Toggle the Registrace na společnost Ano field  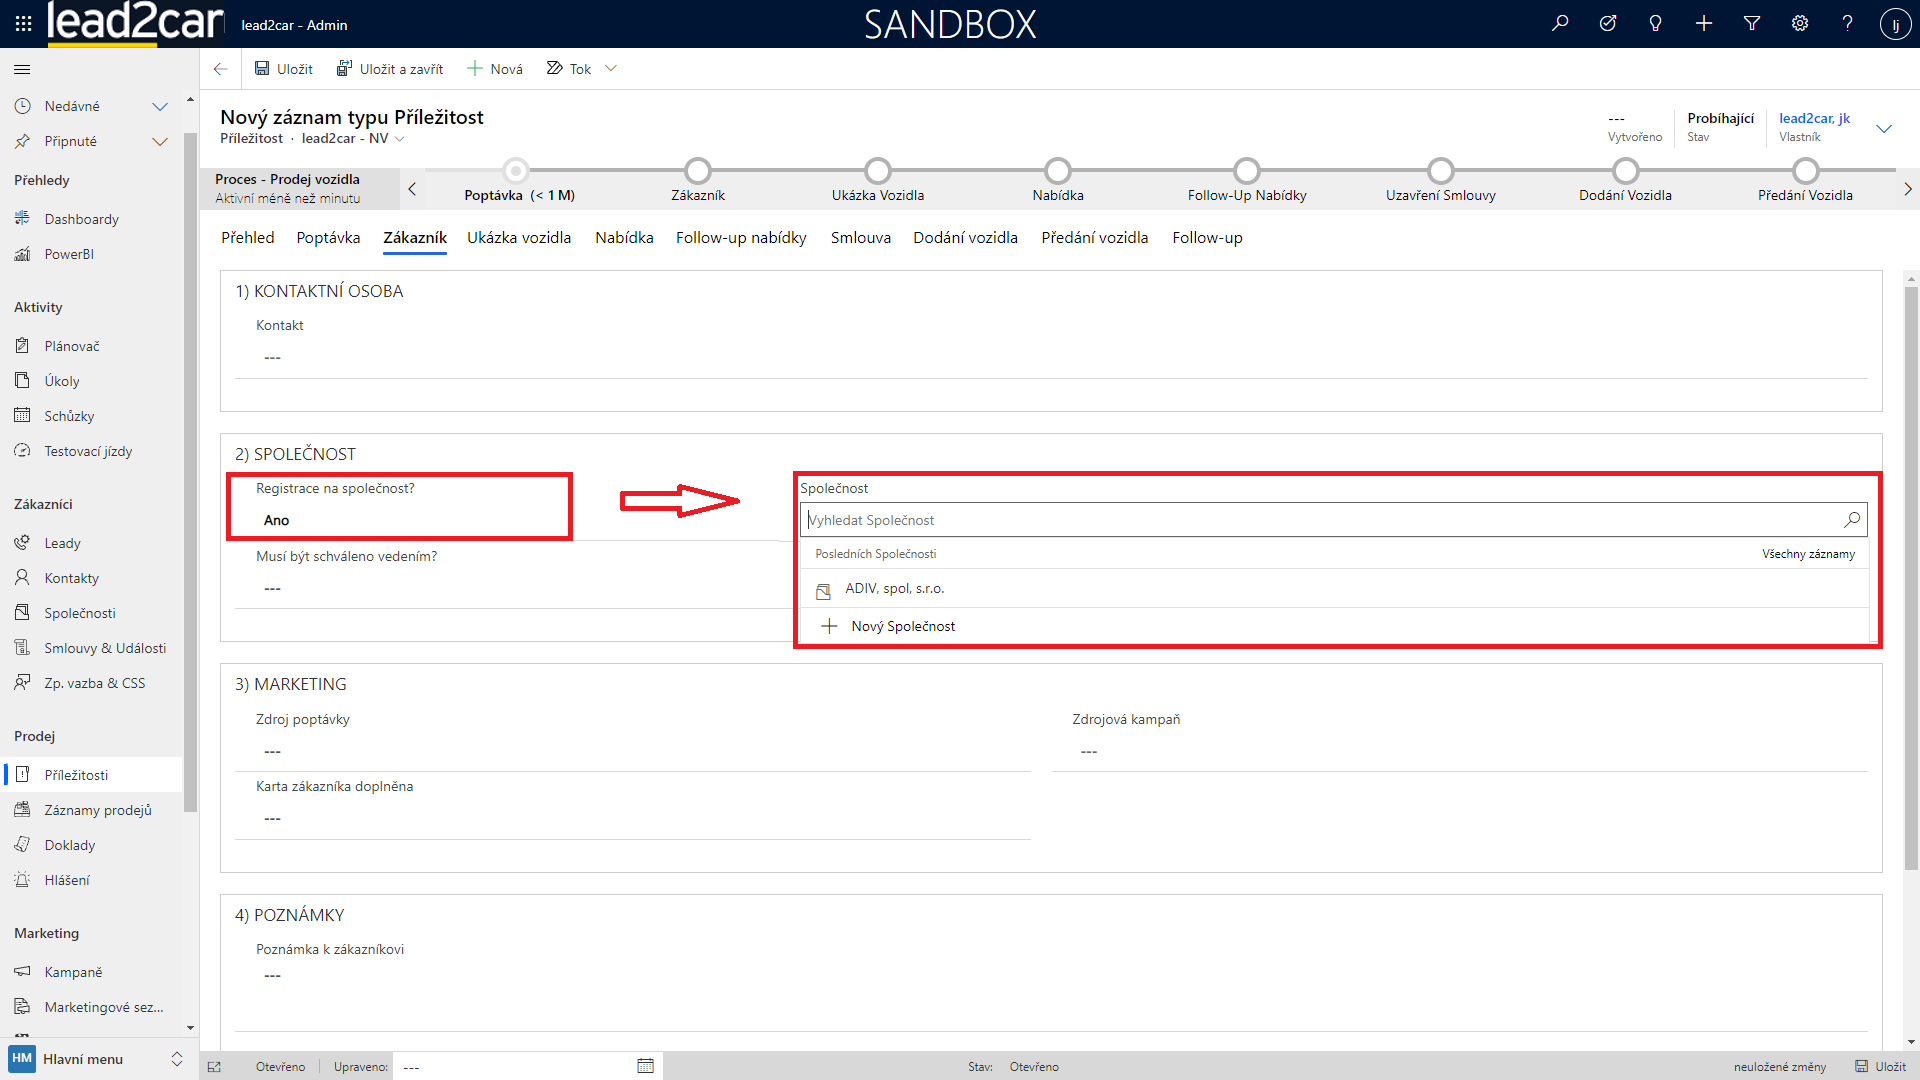pos(277,520)
